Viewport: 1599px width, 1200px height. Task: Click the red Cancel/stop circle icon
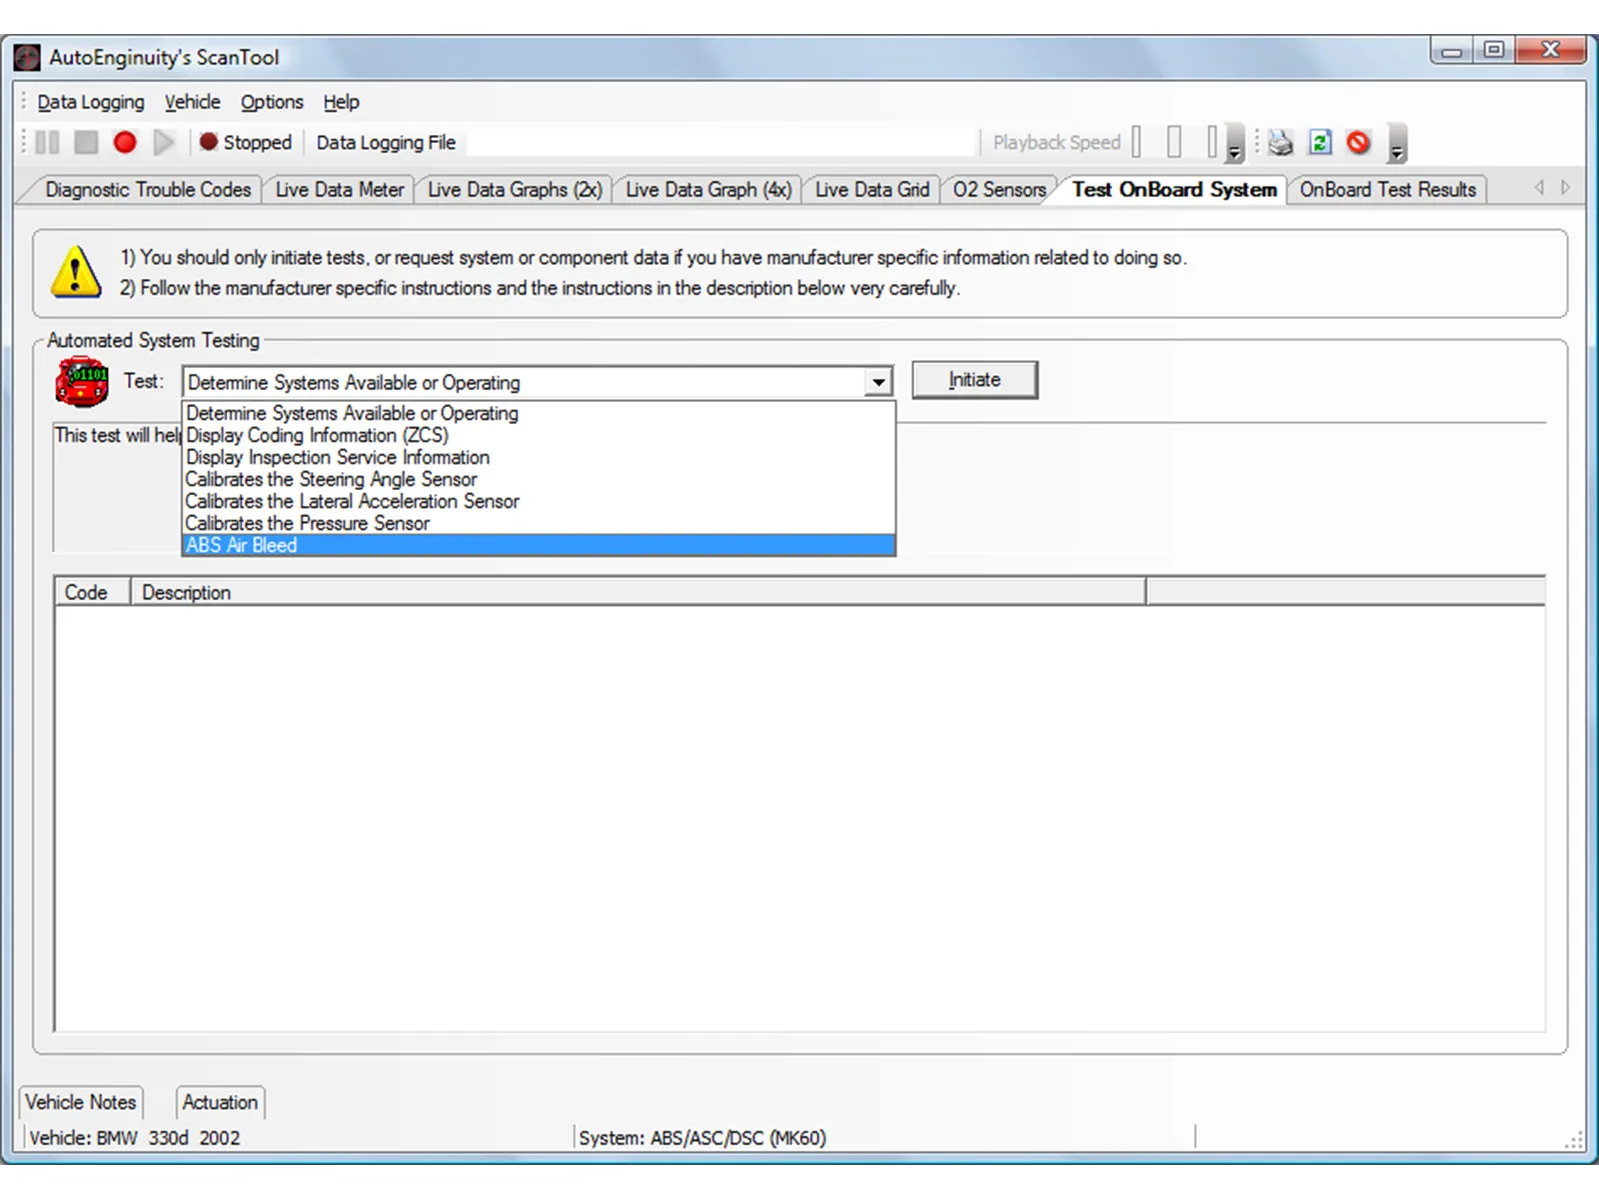click(1358, 143)
